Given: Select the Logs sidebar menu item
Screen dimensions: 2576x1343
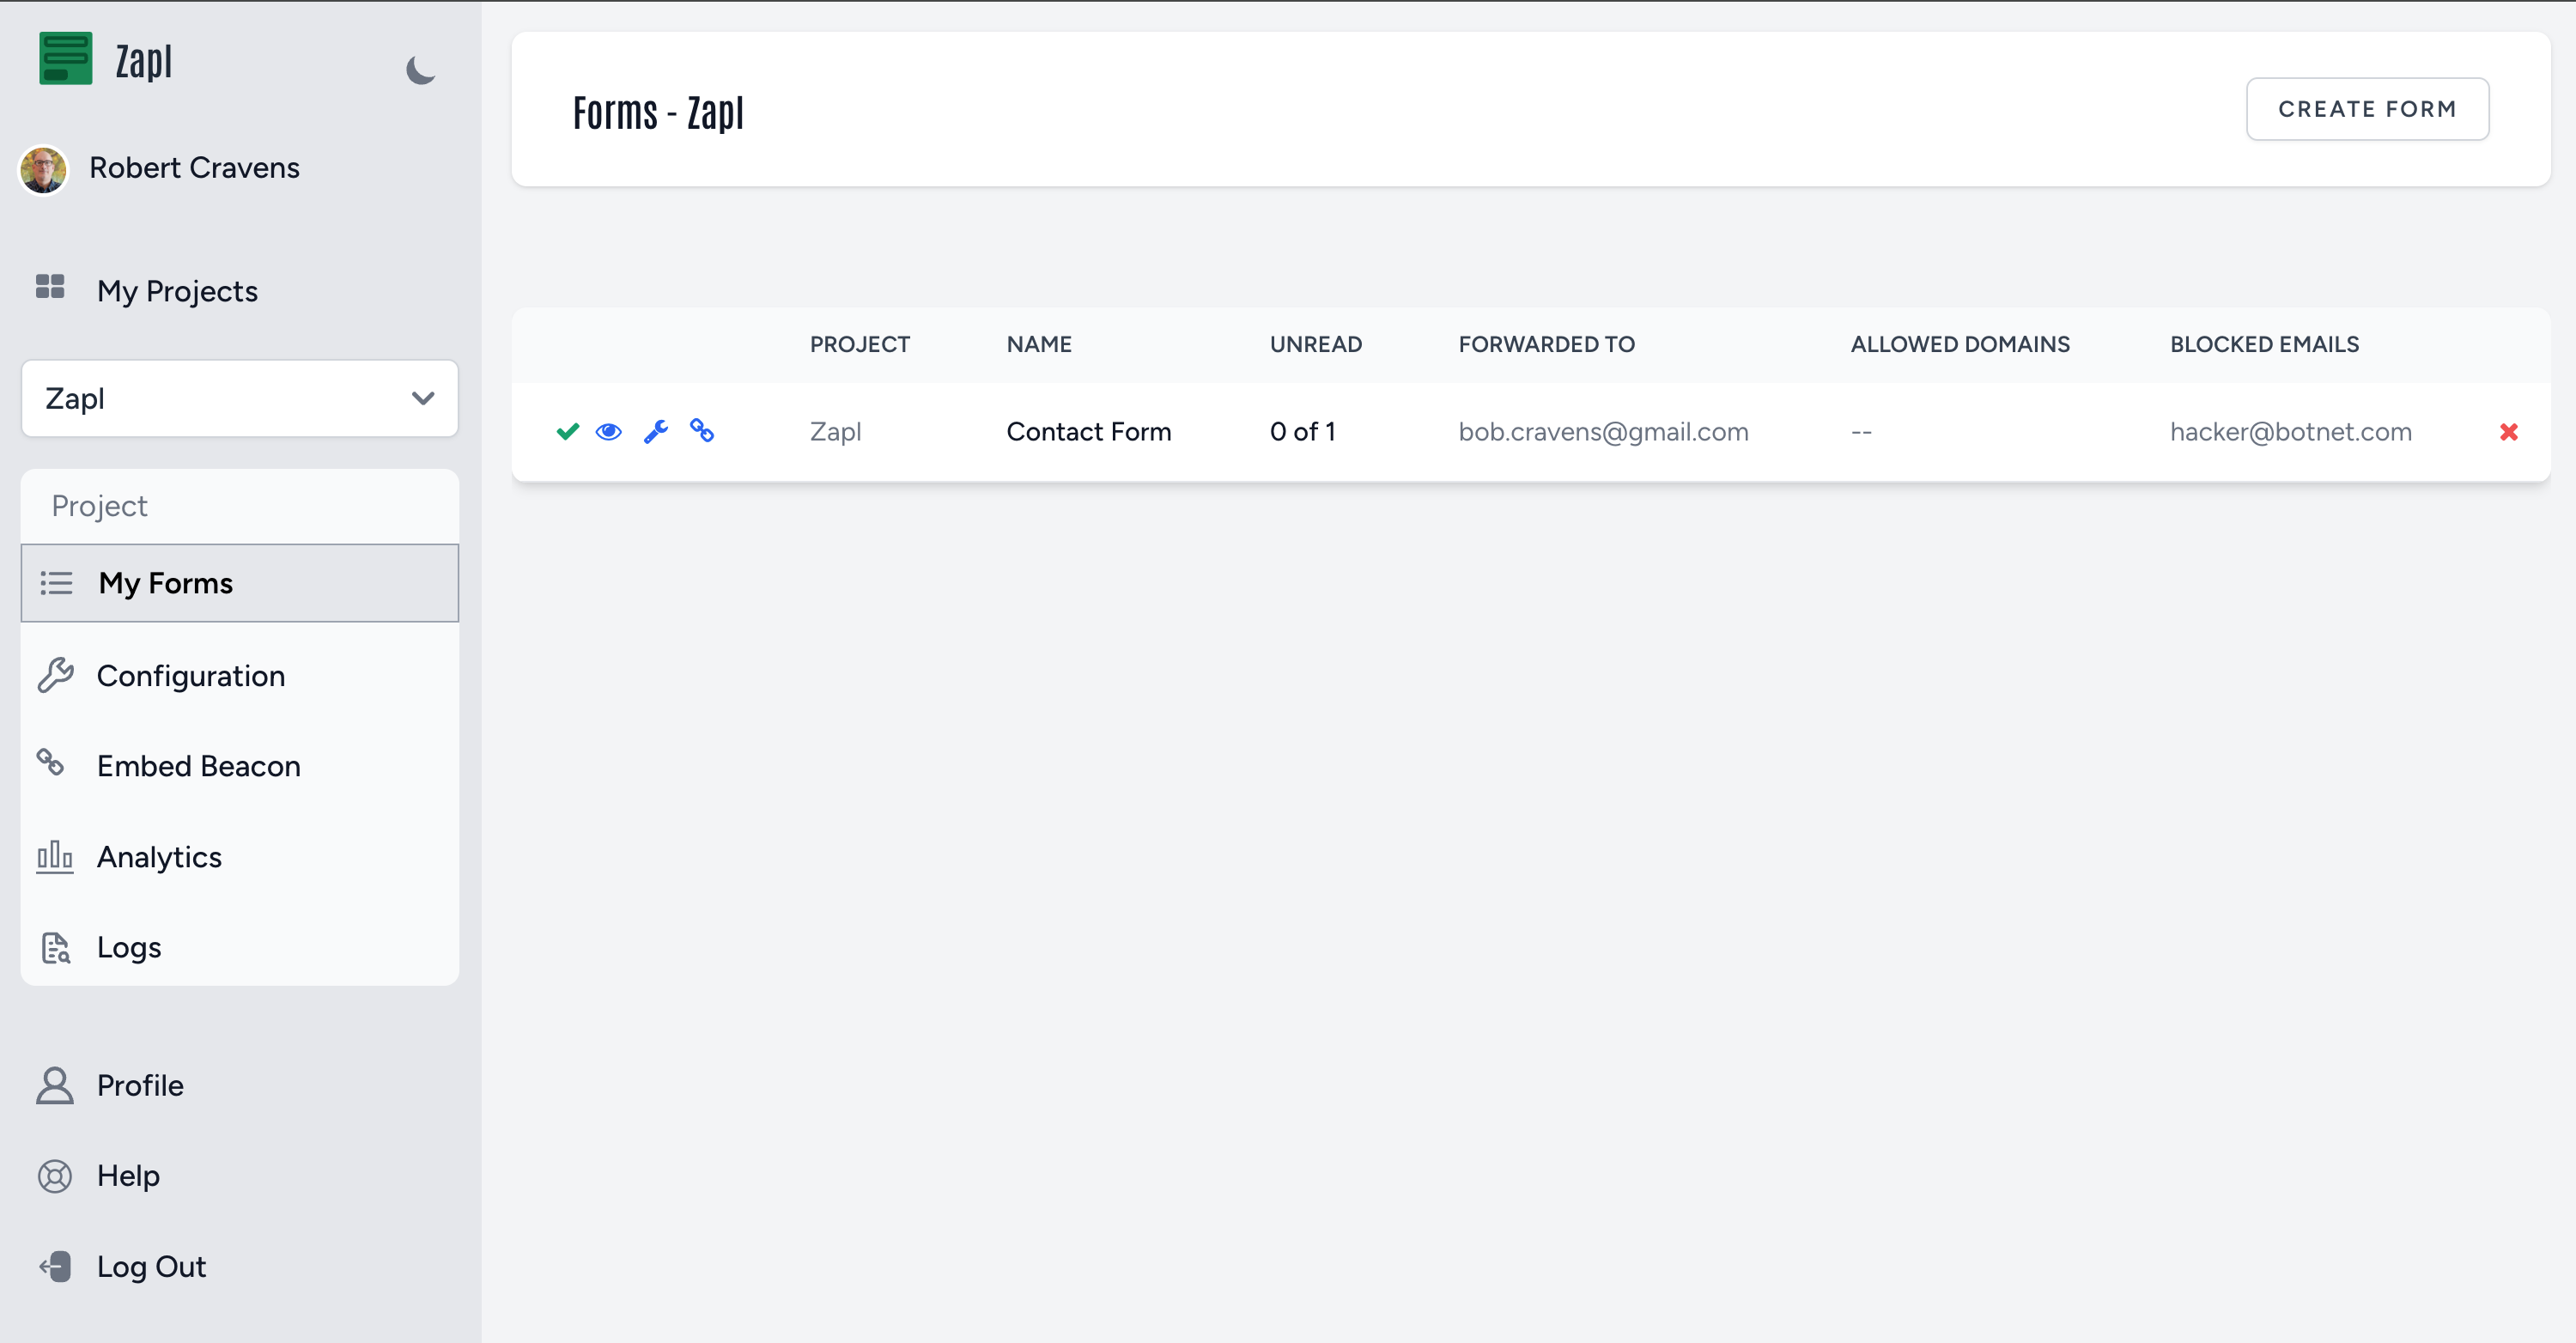Looking at the screenshot, I should [128, 948].
